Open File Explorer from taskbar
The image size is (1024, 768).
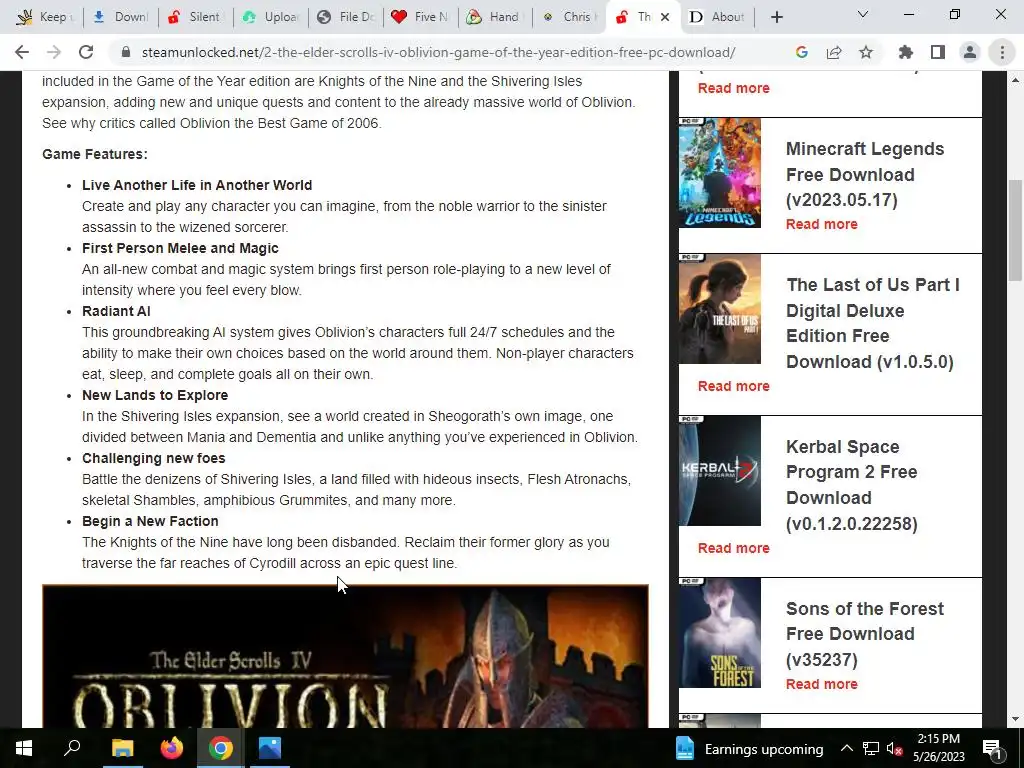(x=122, y=748)
